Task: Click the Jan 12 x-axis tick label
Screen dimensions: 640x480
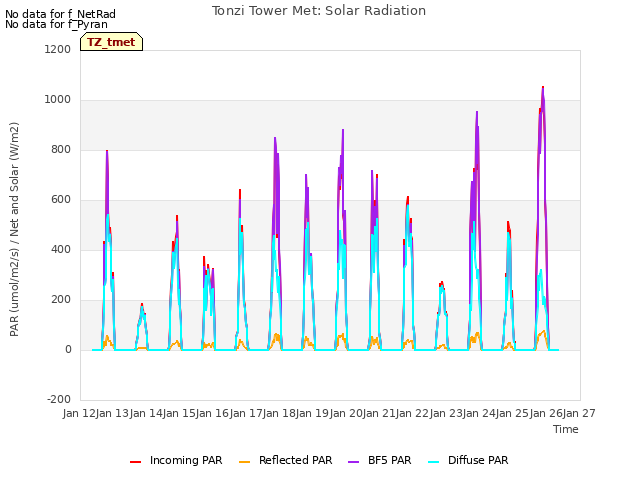Action: (79, 413)
